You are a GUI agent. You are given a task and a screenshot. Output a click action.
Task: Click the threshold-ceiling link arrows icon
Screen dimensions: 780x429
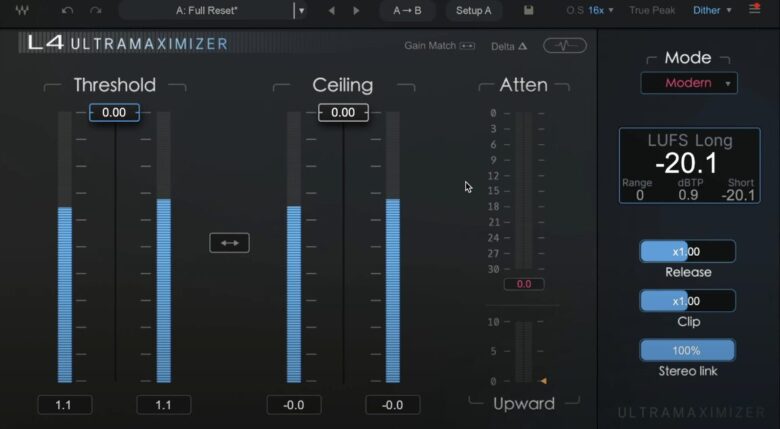pos(229,243)
